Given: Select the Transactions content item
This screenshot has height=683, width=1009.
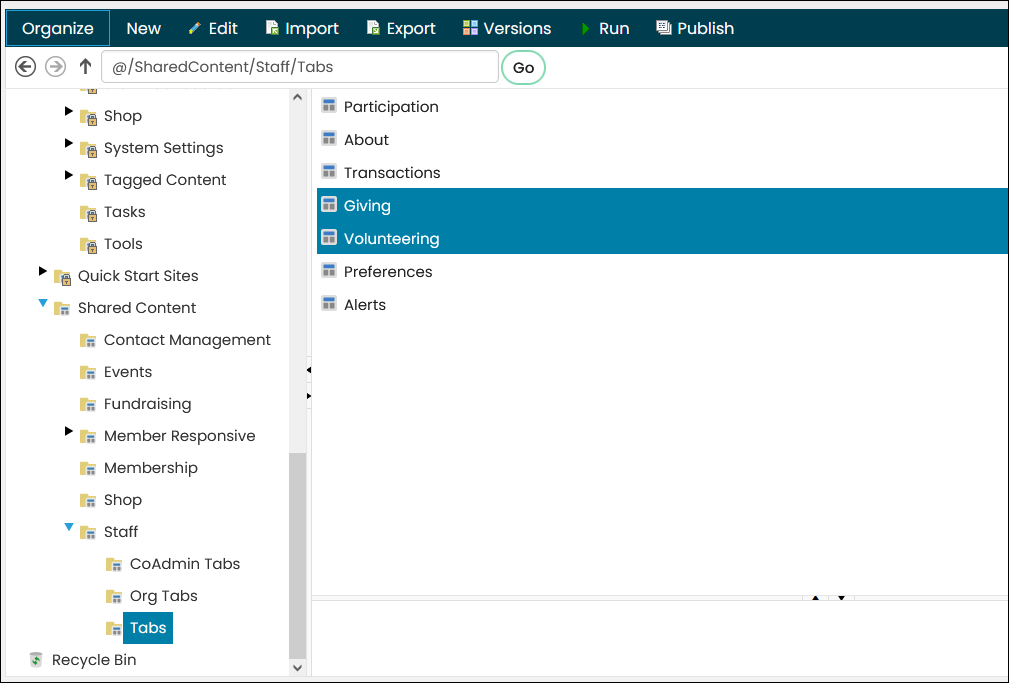Looking at the screenshot, I should point(392,173).
